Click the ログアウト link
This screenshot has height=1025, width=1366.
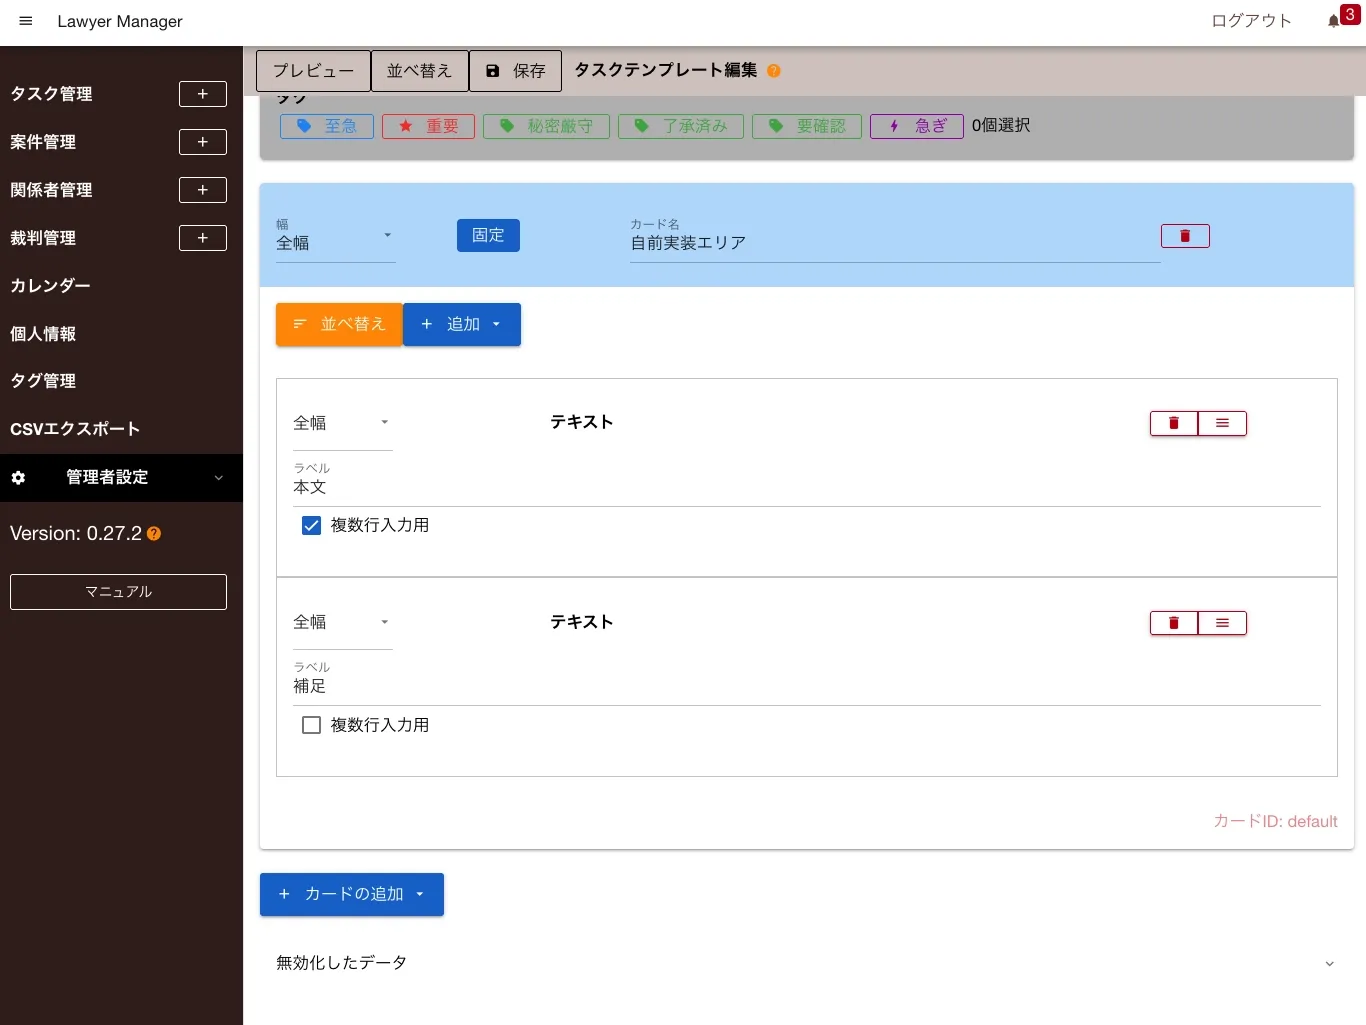coord(1251,21)
